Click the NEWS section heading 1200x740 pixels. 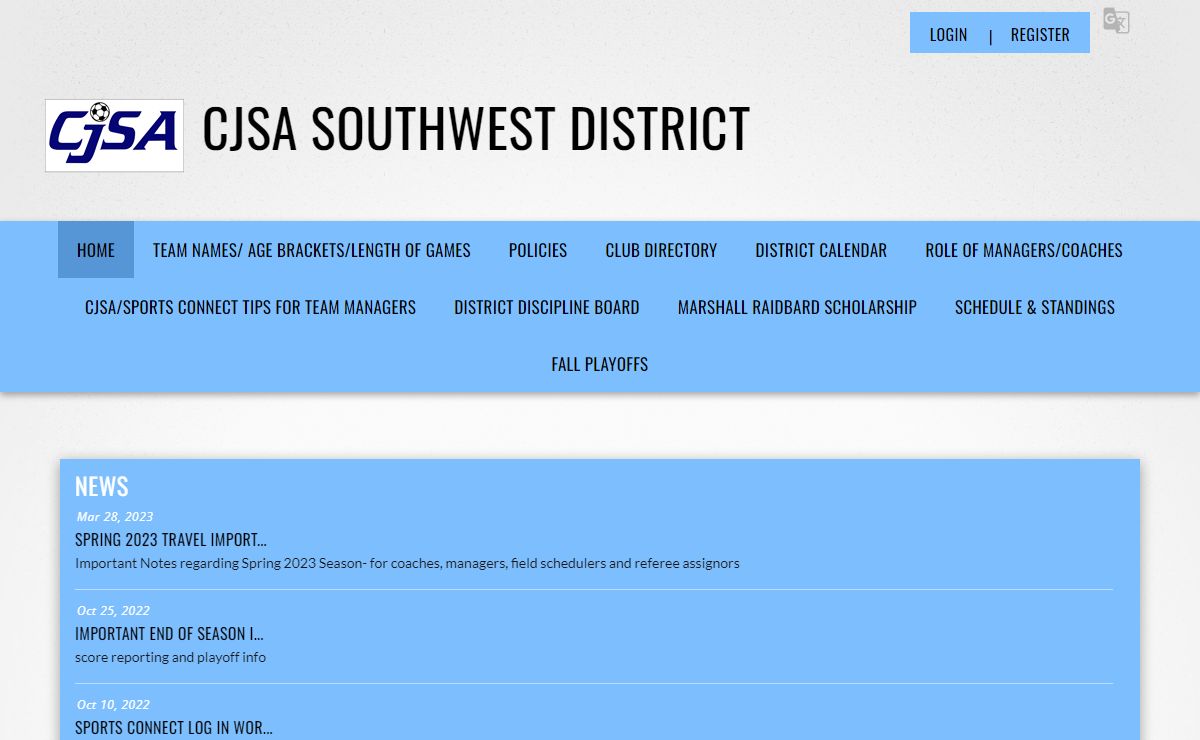click(102, 486)
